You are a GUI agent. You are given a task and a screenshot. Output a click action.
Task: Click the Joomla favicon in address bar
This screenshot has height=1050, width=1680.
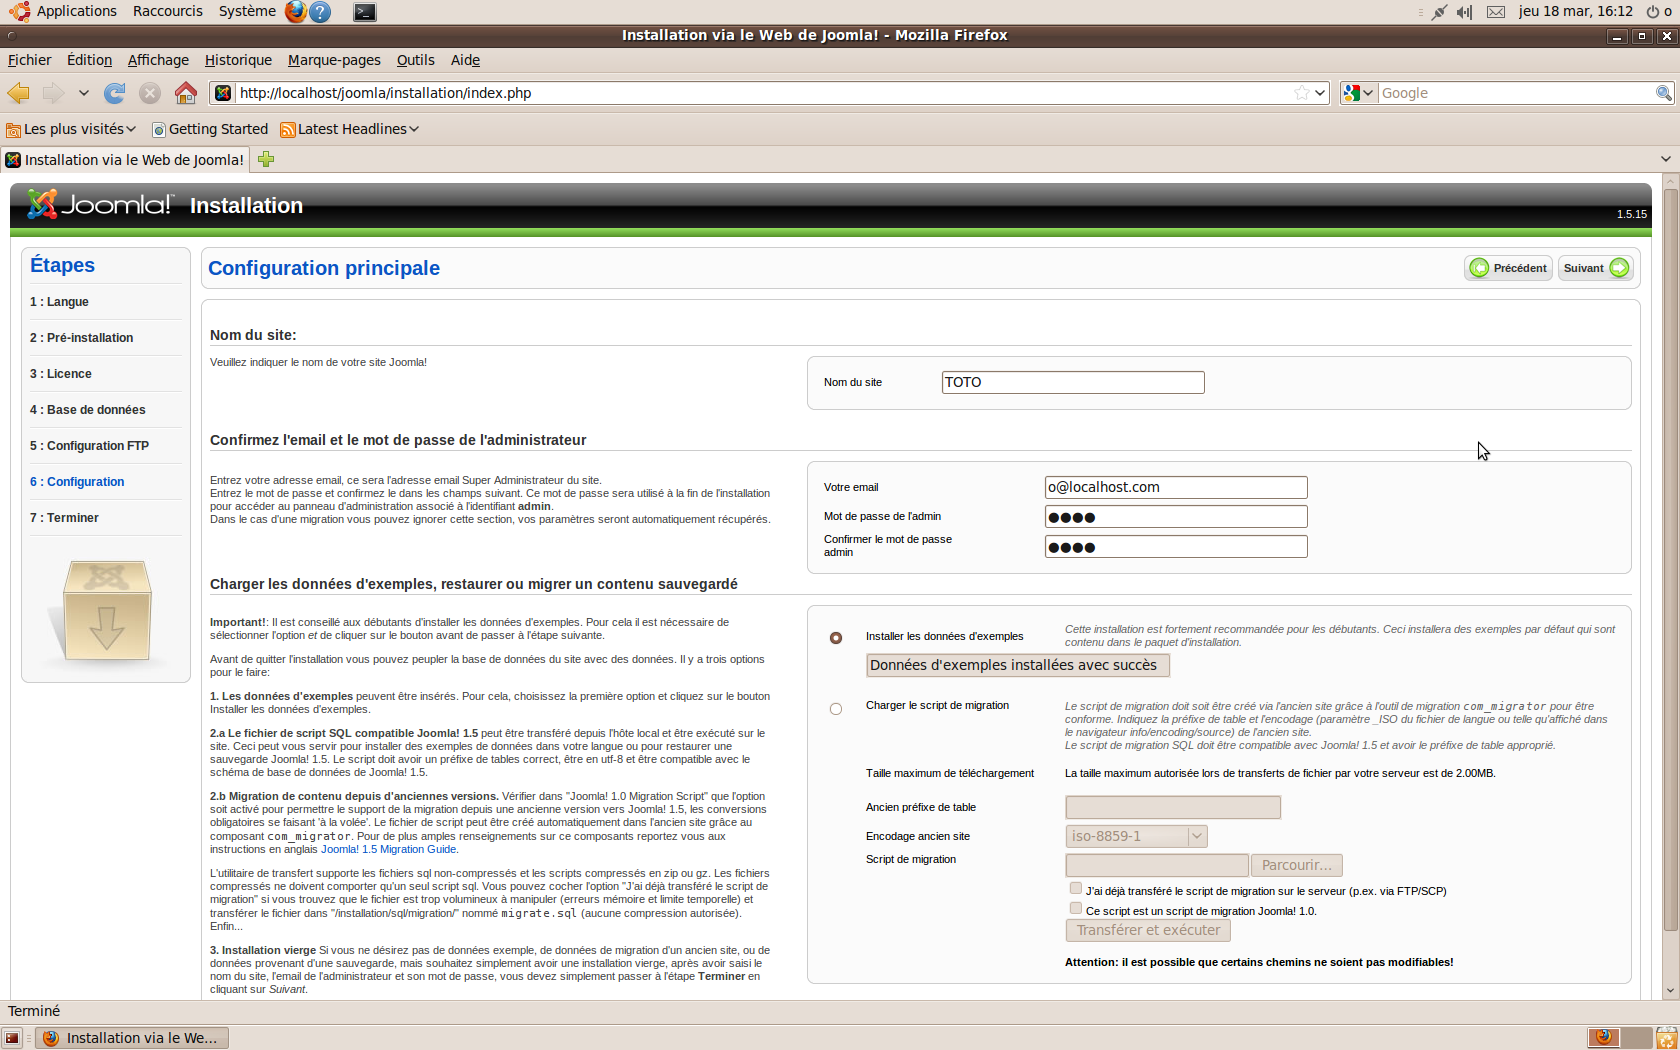[223, 93]
